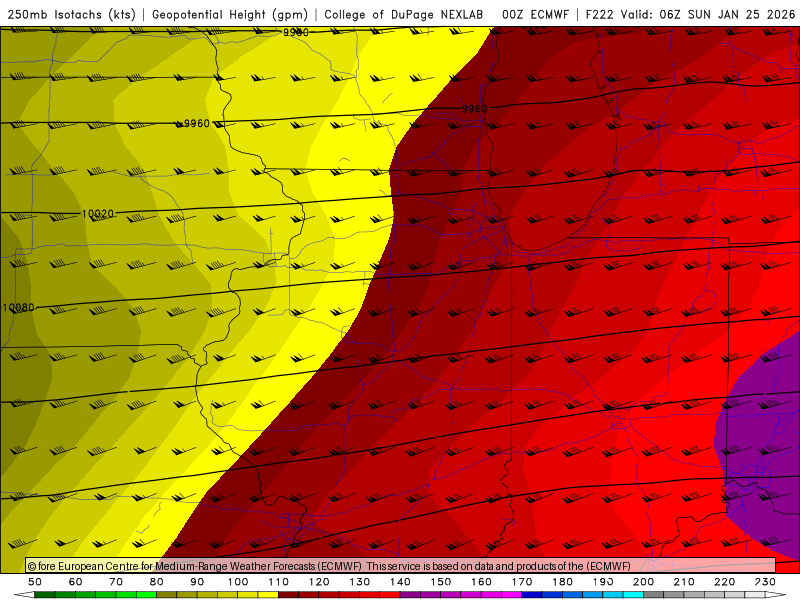
Task: Click the '220' color scale label
Action: point(724,582)
